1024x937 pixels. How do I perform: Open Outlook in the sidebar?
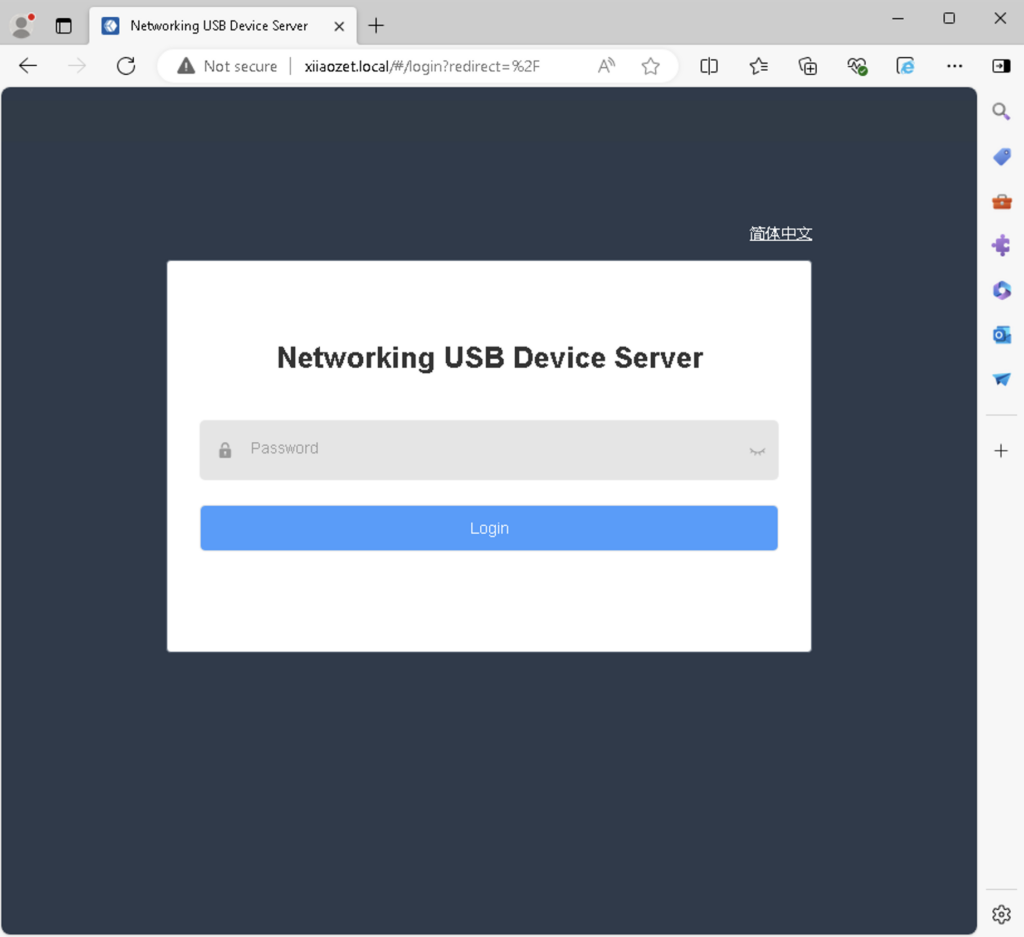coord(1001,335)
